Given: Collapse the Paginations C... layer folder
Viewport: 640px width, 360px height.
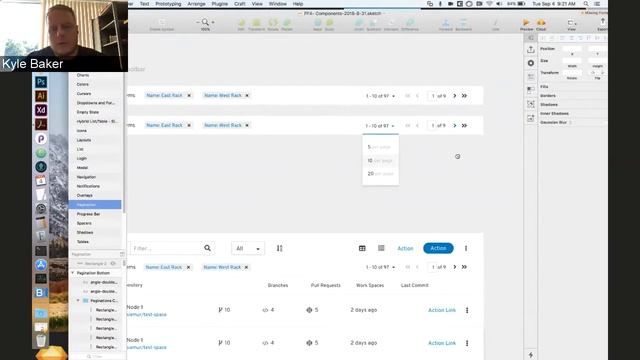Looking at the screenshot, I should click(x=78, y=300).
